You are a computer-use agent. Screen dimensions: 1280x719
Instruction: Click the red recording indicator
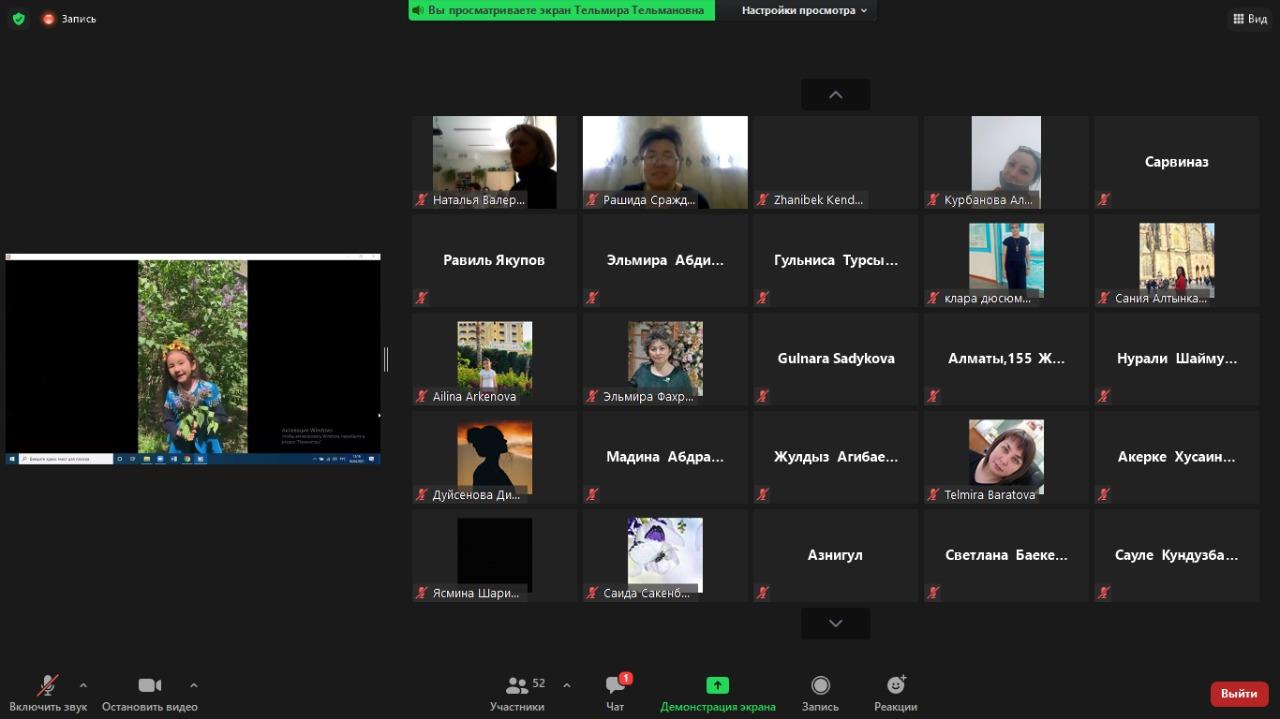pos(48,18)
